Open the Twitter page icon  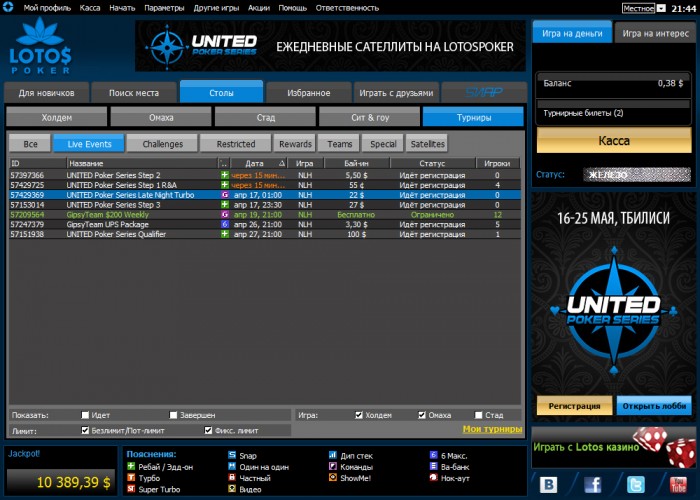[635, 485]
